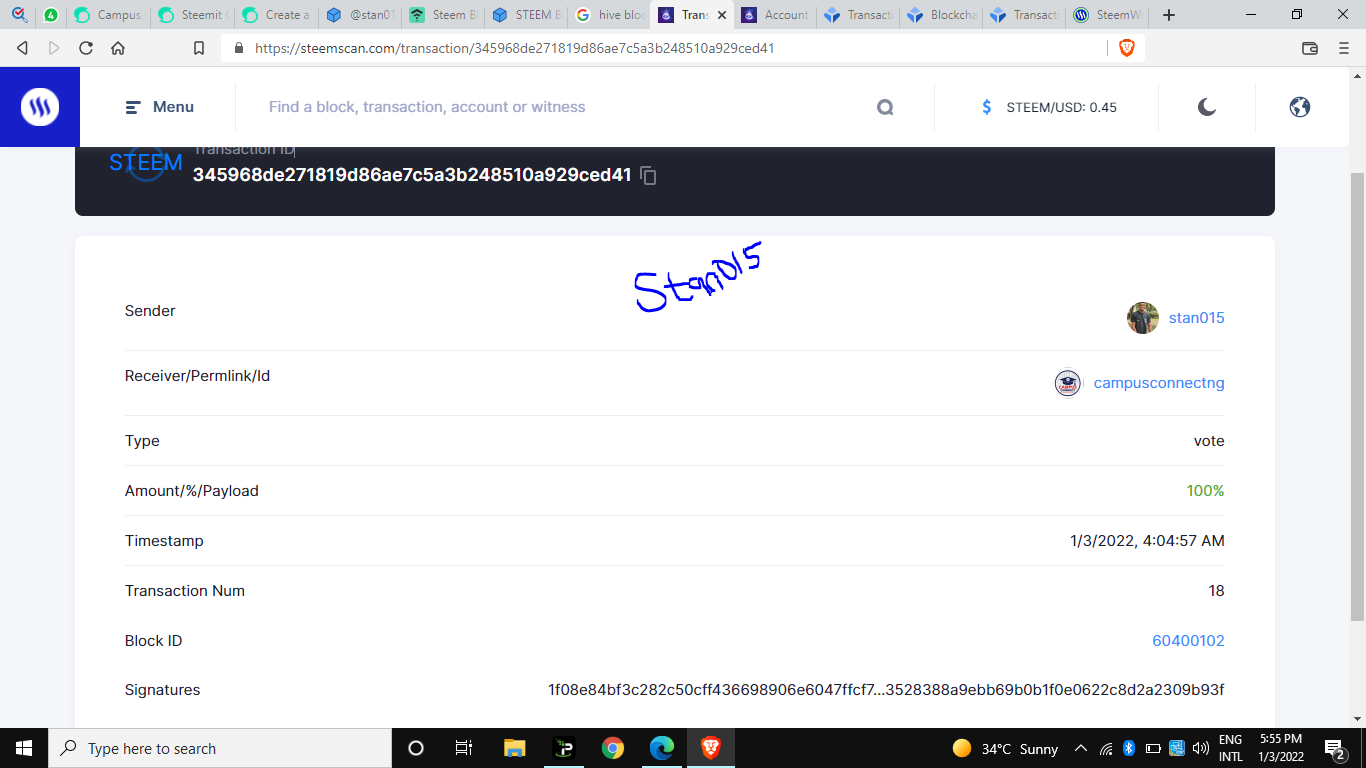Image resolution: width=1366 pixels, height=768 pixels.
Task: Click the 34°C Sunny weather widget
Action: coord(1005,748)
